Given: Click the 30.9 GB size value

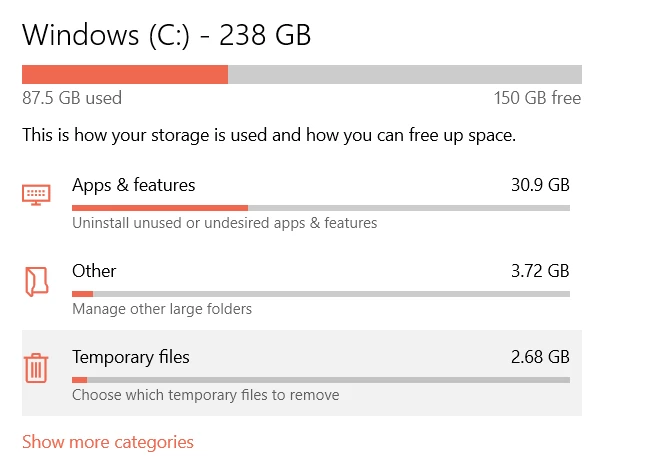Looking at the screenshot, I should click(538, 185).
